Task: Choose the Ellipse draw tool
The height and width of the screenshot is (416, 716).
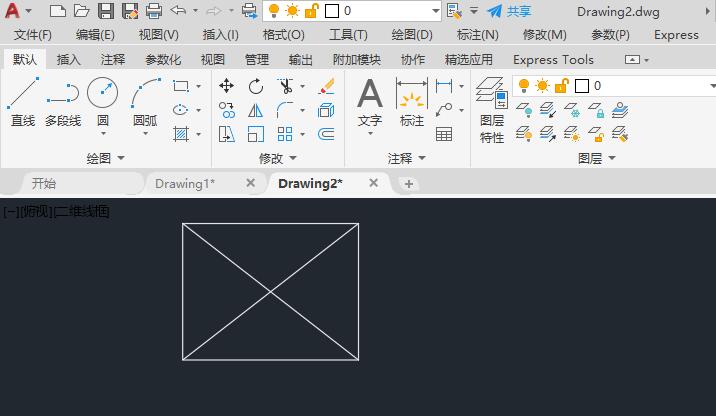Action: (181, 110)
